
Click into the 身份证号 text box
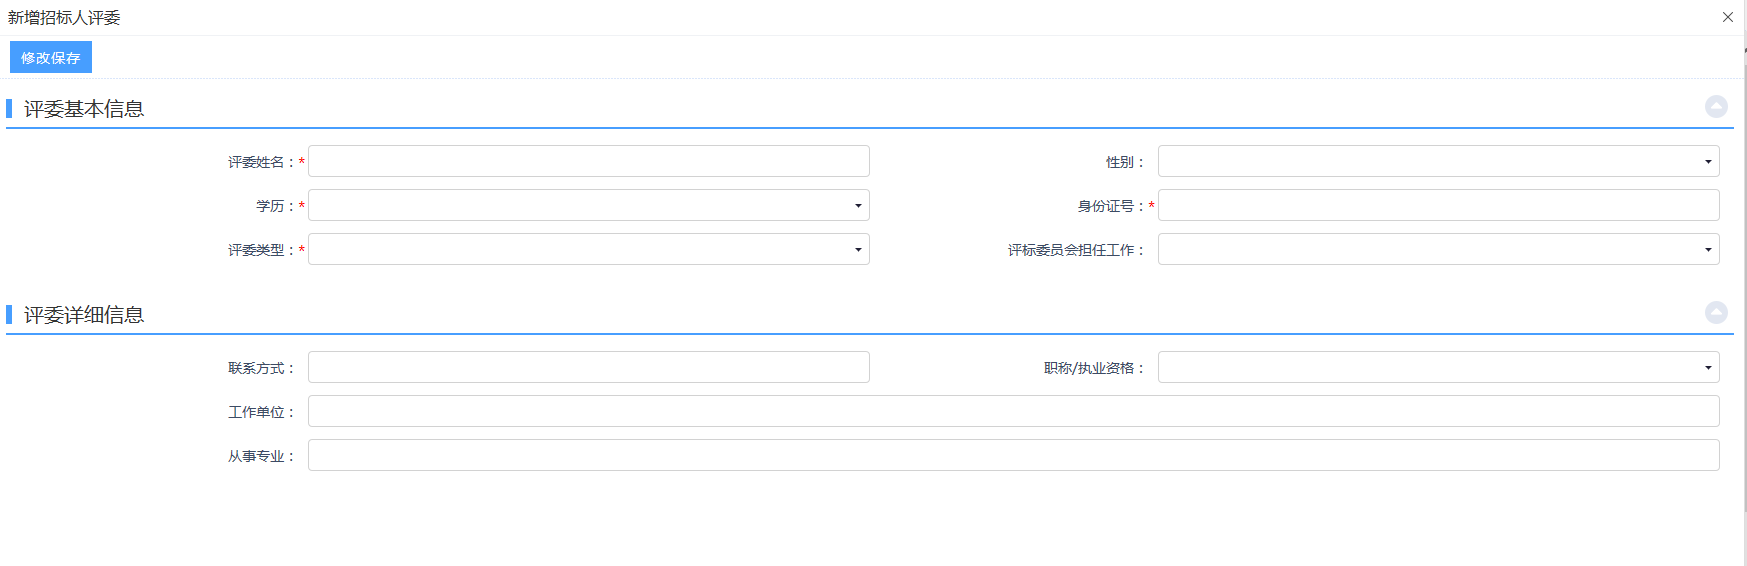pyautogui.click(x=1438, y=206)
